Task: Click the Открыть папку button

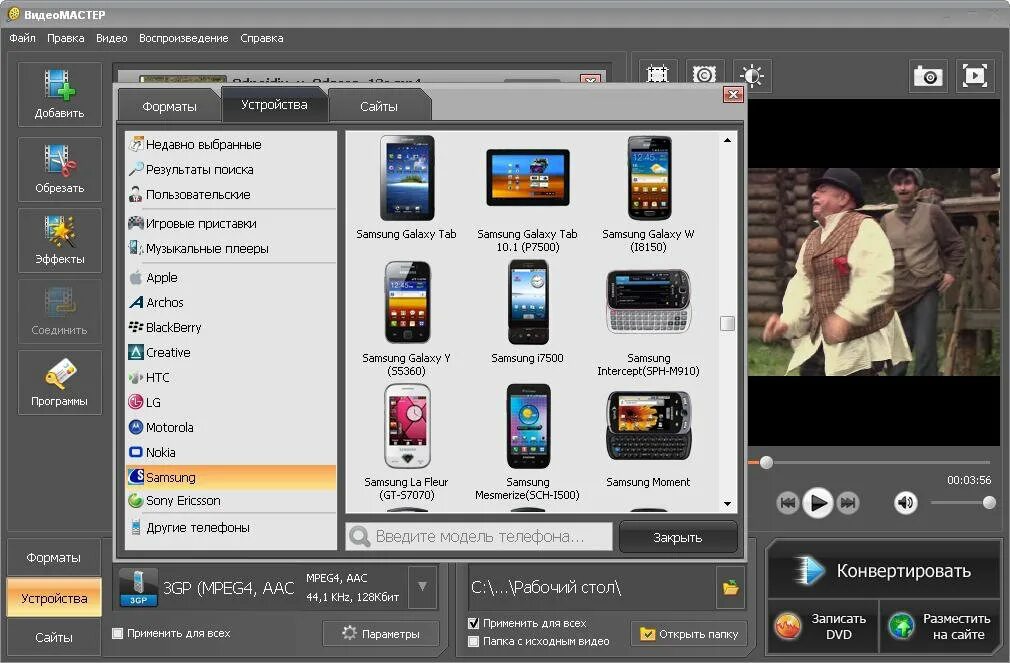Action: [x=689, y=634]
